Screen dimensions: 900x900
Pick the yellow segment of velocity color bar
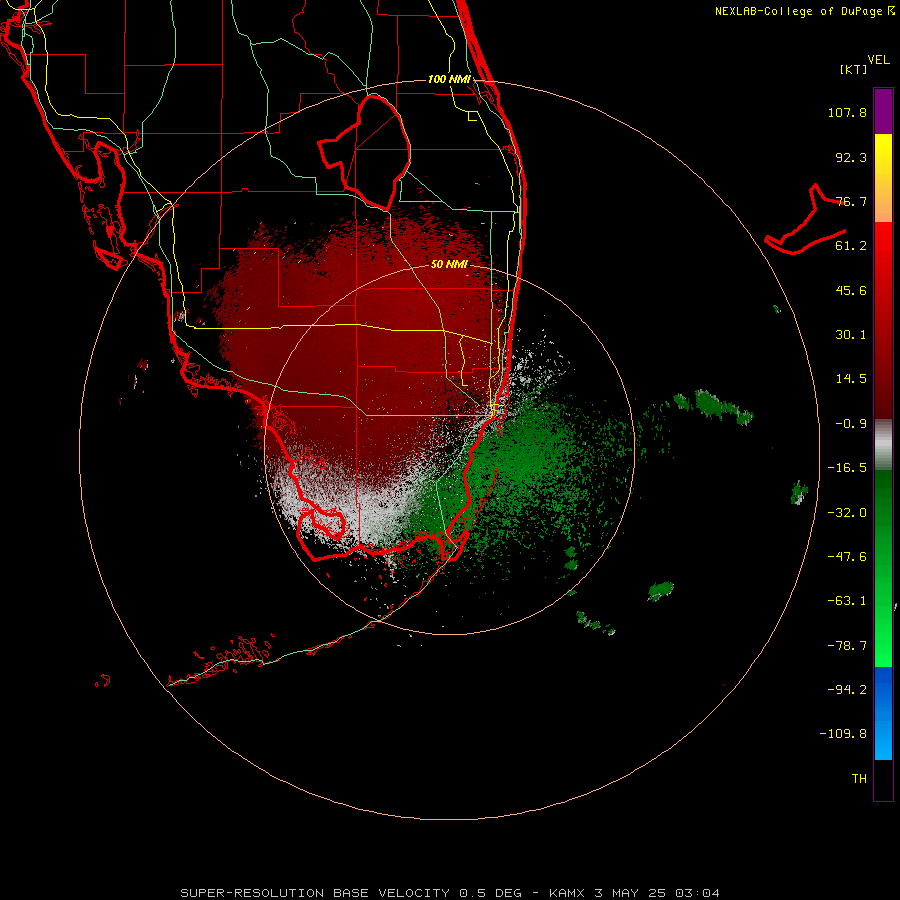pyautogui.click(x=883, y=155)
